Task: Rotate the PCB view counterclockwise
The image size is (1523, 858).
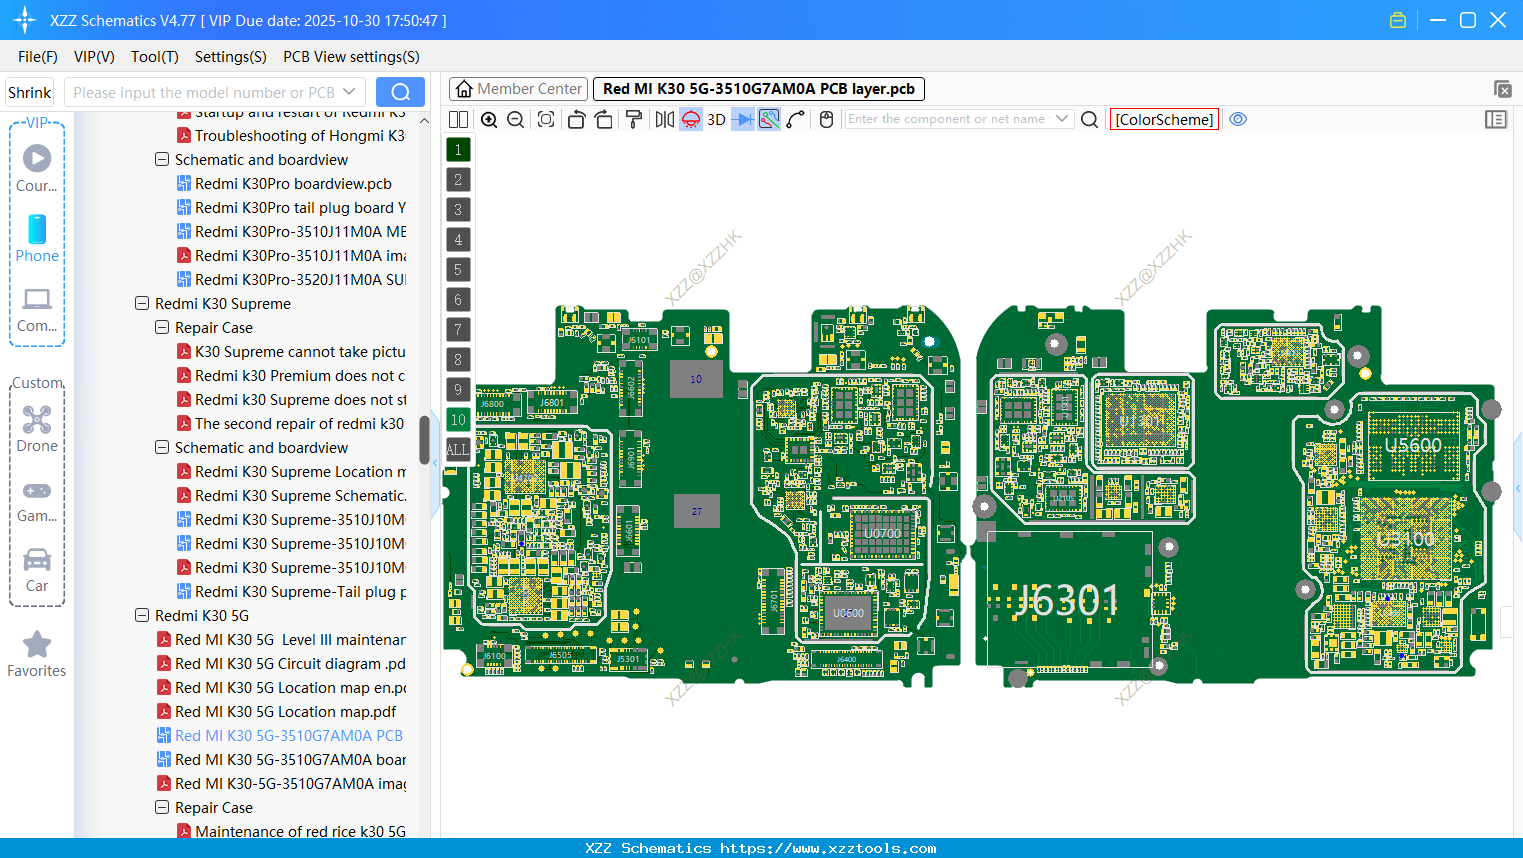Action: tap(576, 119)
